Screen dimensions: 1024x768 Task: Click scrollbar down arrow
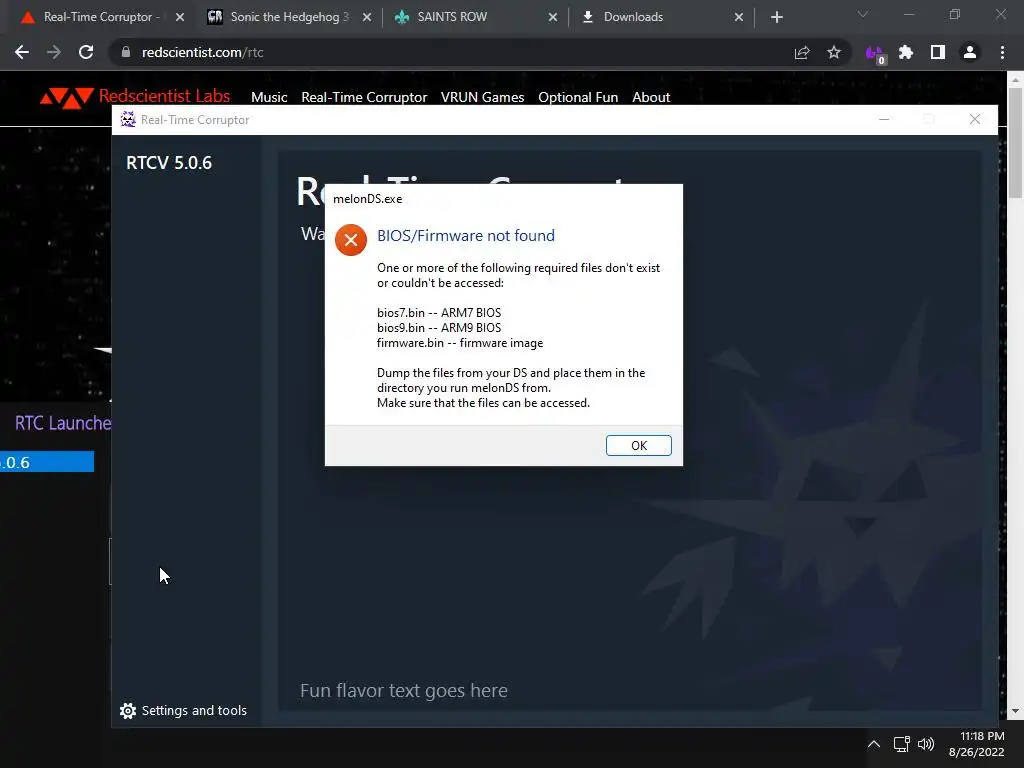[x=1015, y=711]
